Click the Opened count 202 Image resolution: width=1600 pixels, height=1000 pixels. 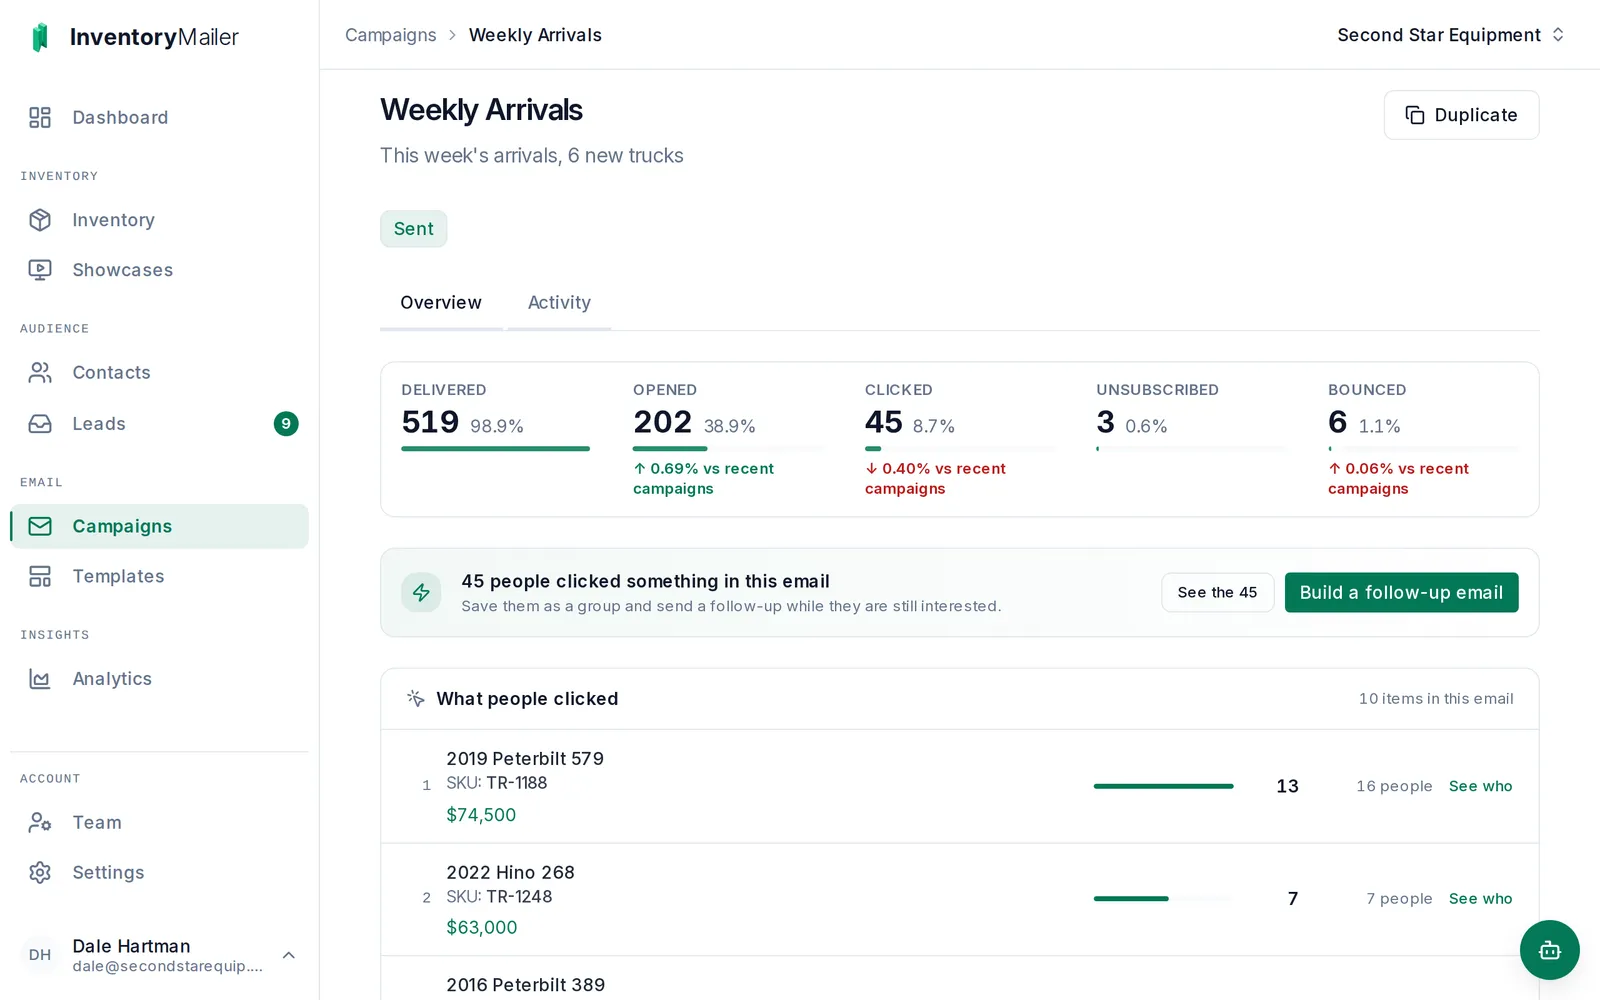662,422
